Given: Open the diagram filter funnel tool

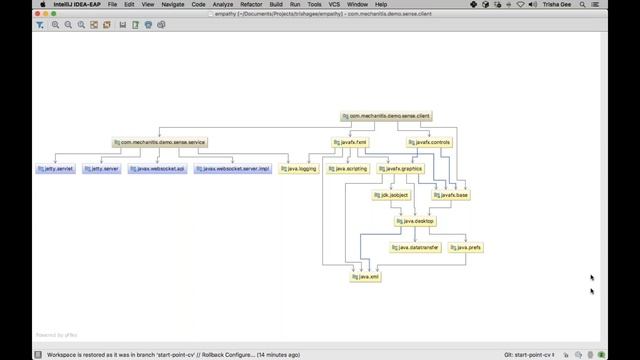Looking at the screenshot, I should pyautogui.click(x=40, y=25).
